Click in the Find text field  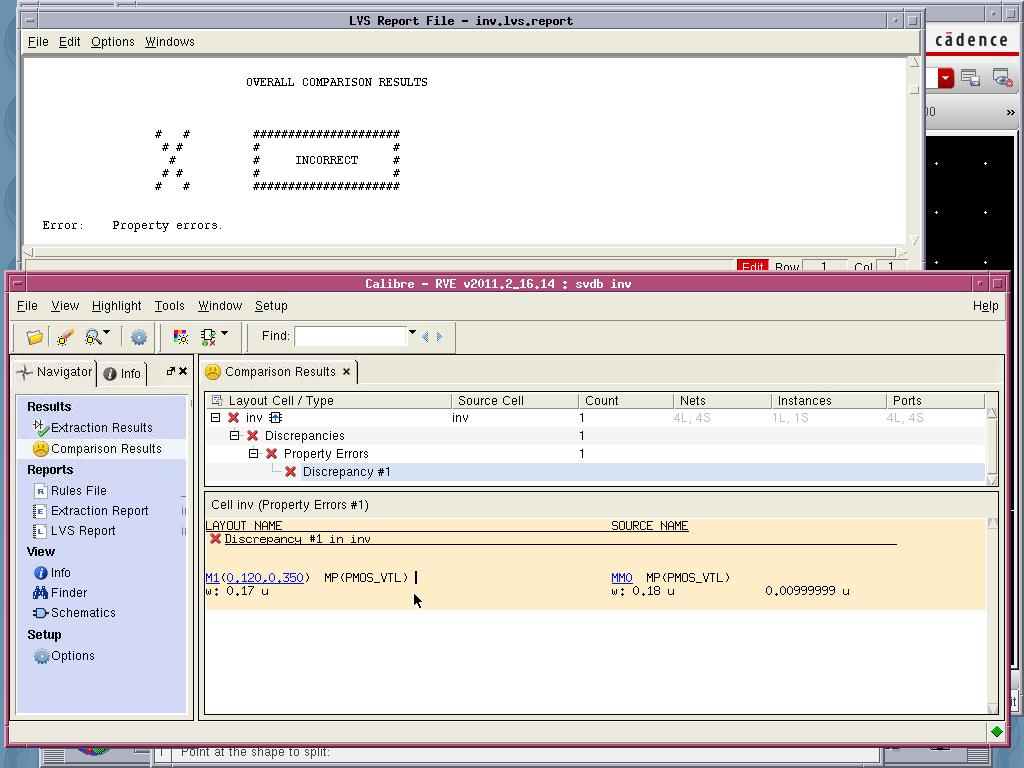351,336
